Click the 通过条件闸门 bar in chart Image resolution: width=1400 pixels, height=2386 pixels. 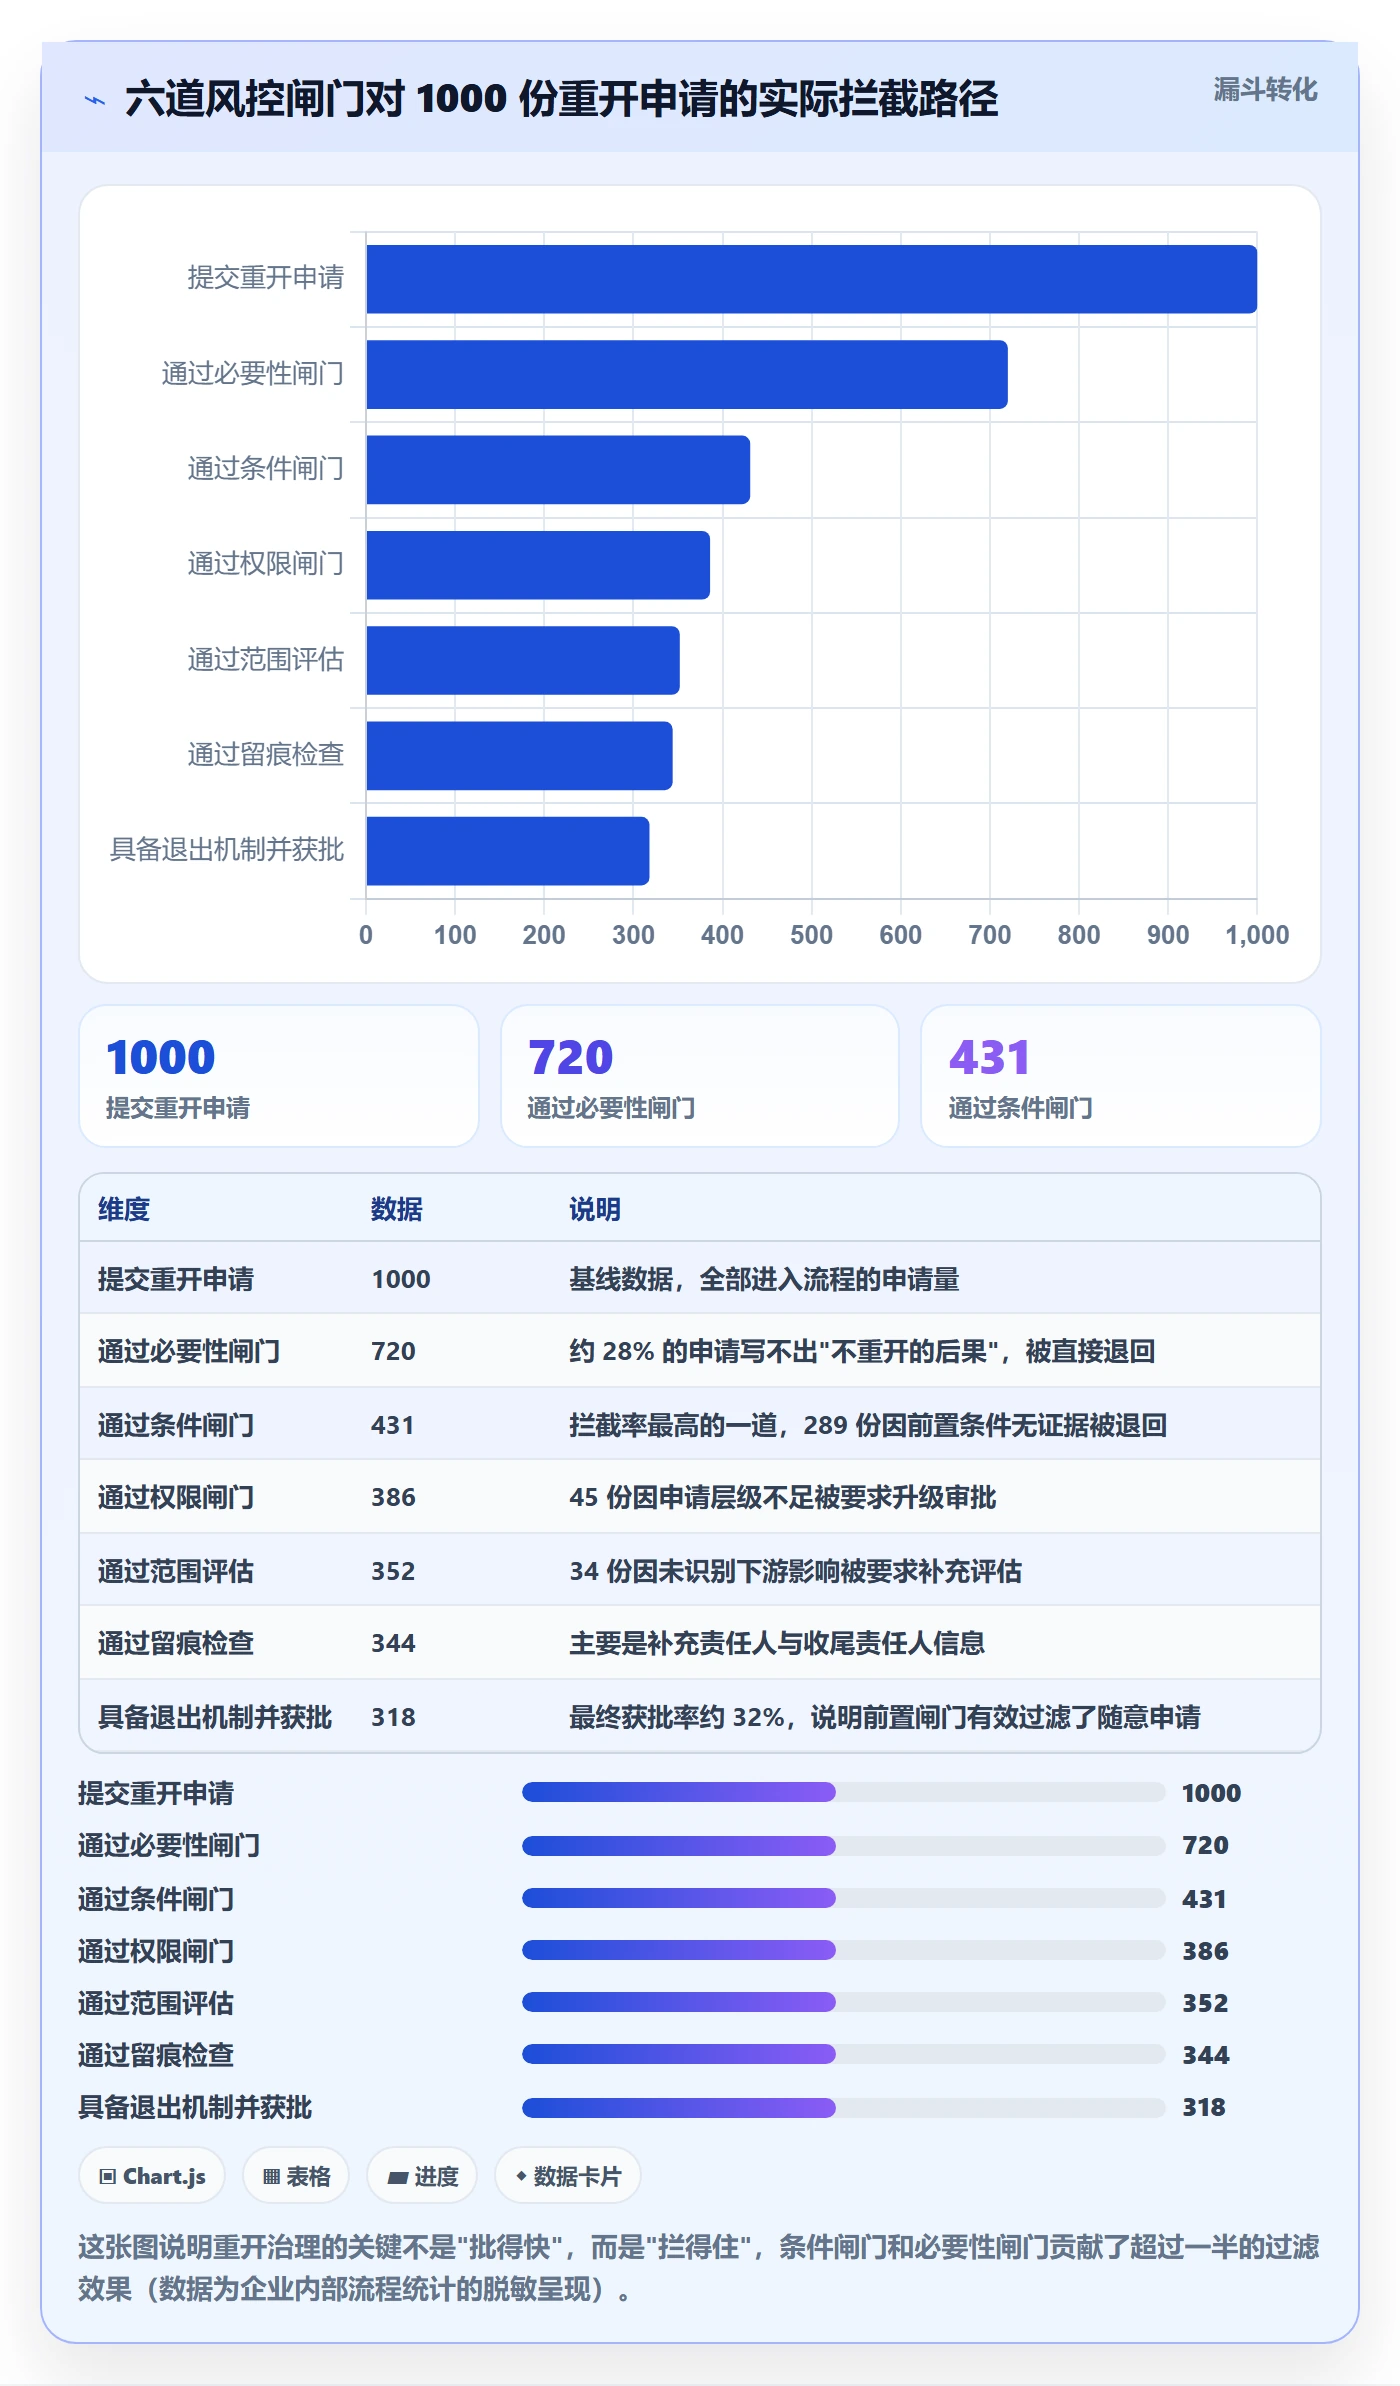click(558, 470)
